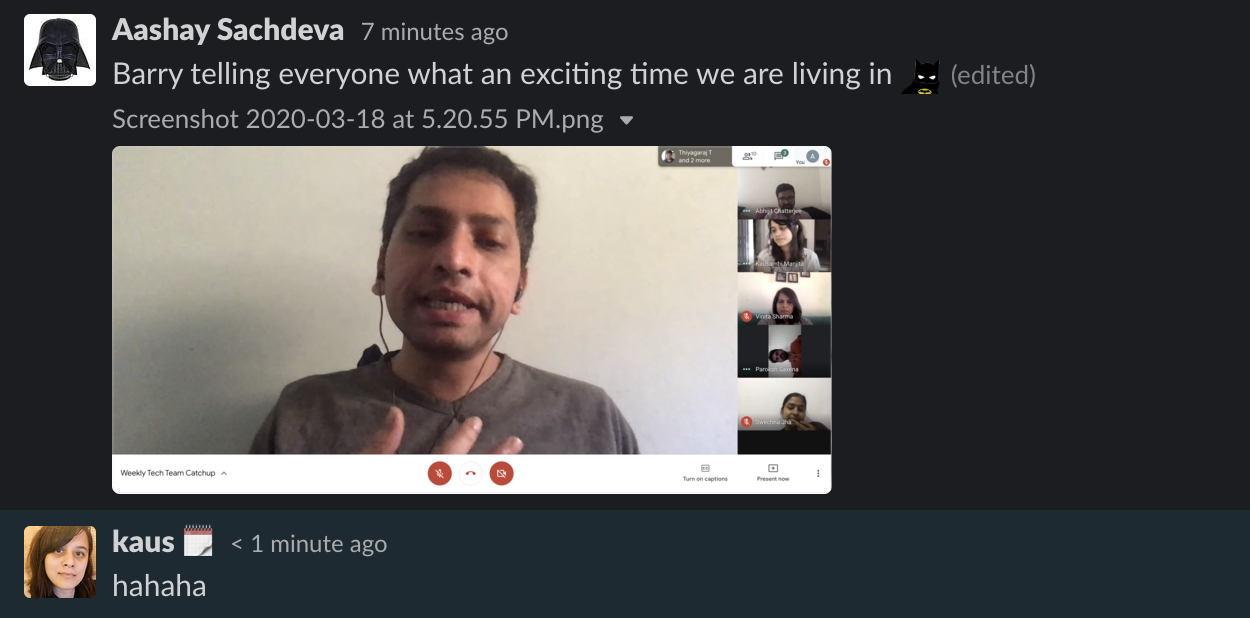Open the Aashay Sachdeva sender name

pyautogui.click(x=228, y=30)
